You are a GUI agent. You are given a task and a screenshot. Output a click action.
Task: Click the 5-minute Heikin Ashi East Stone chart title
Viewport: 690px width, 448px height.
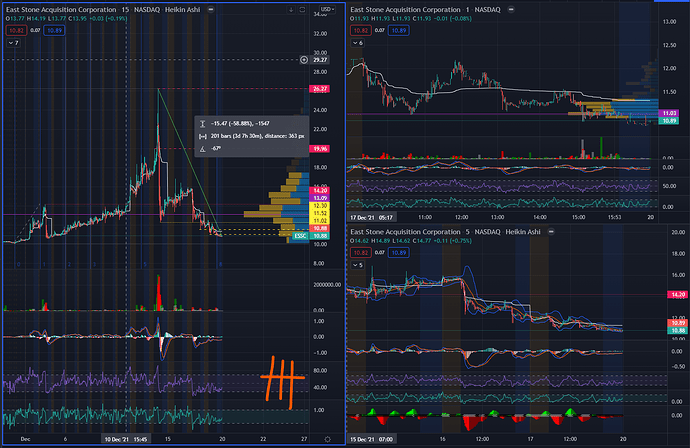coord(445,231)
